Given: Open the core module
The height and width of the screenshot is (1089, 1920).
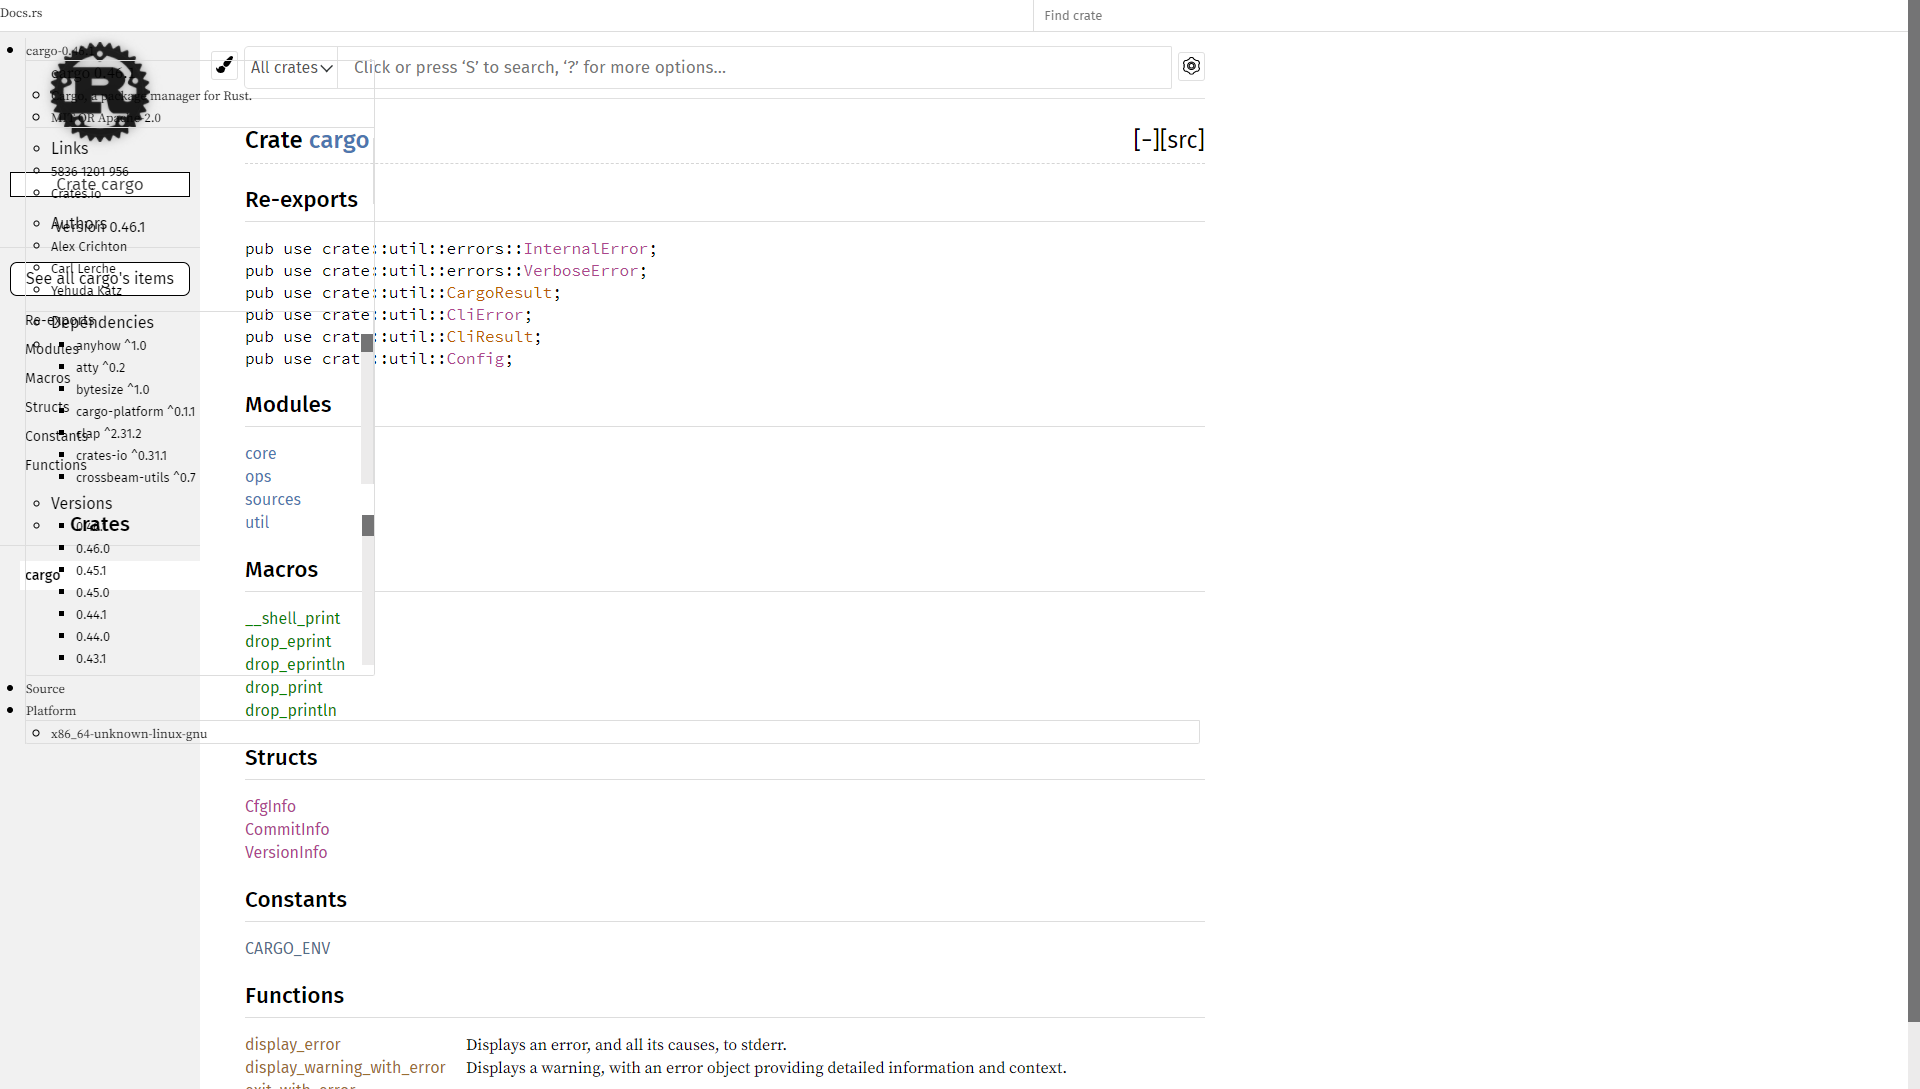Looking at the screenshot, I should click(x=261, y=453).
